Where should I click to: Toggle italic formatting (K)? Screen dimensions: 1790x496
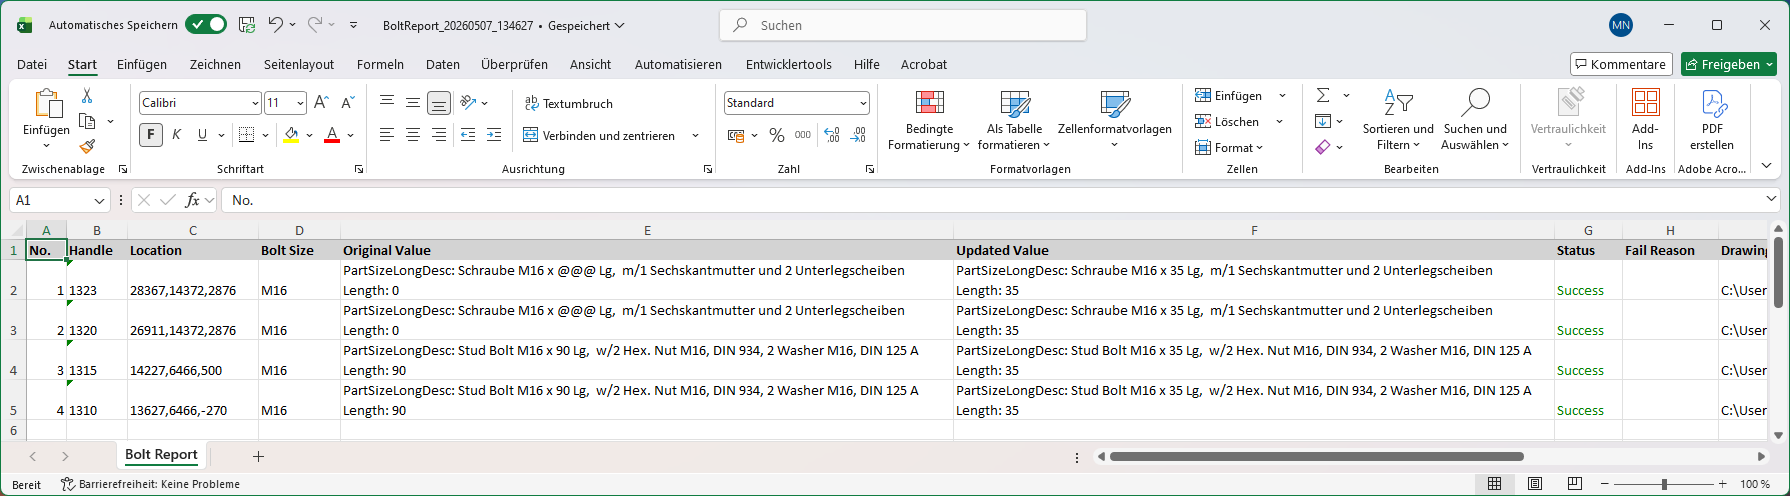pos(177,135)
